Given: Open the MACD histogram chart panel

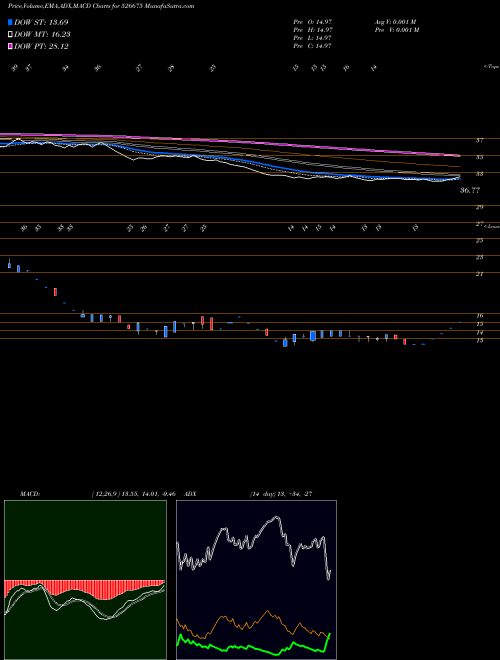Looking at the screenshot, I should pyautogui.click(x=85, y=580).
